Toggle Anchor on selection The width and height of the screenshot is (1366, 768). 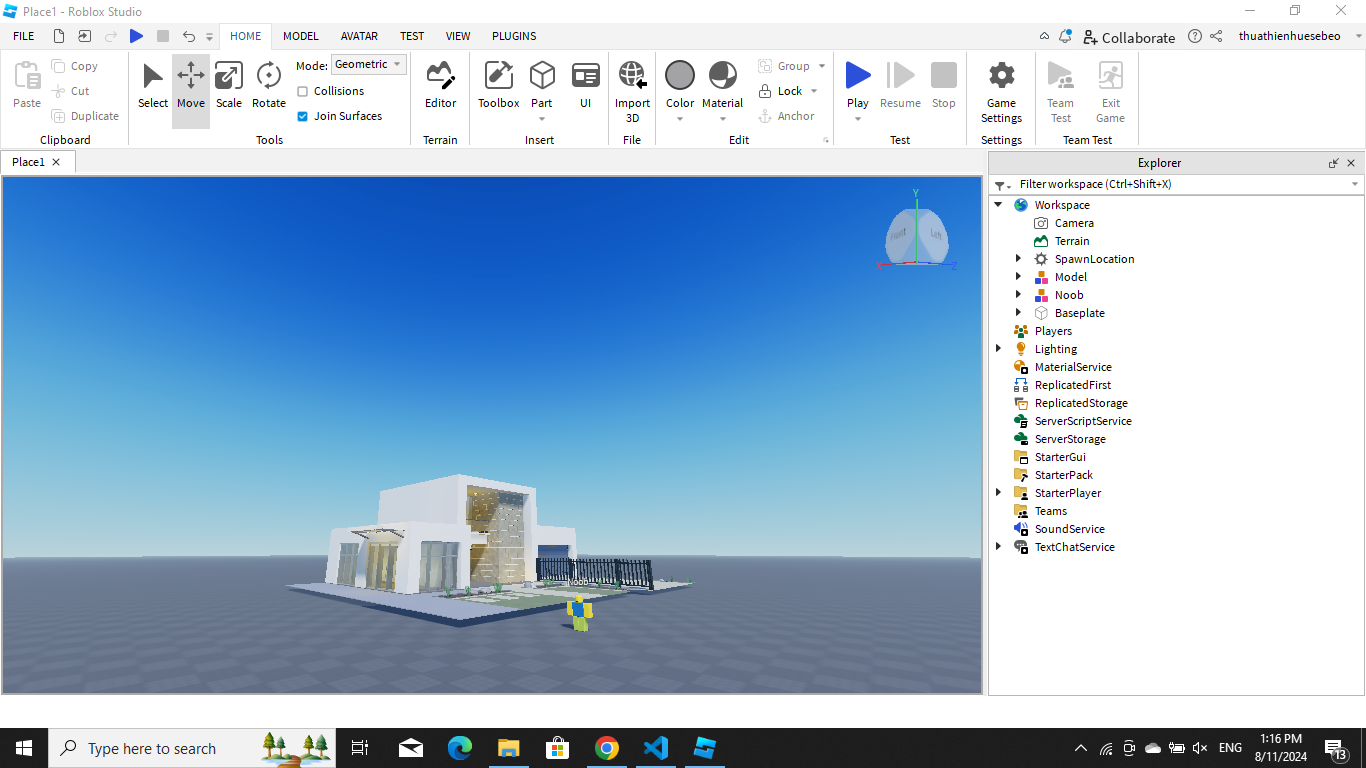point(786,116)
